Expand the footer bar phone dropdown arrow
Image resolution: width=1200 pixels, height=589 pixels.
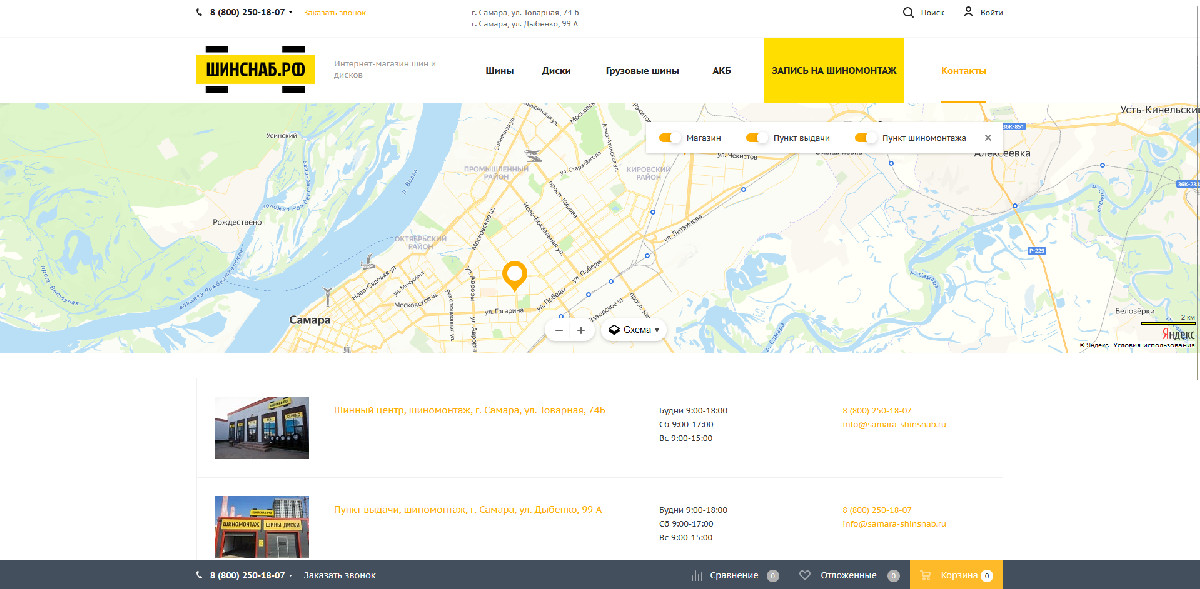(x=291, y=576)
